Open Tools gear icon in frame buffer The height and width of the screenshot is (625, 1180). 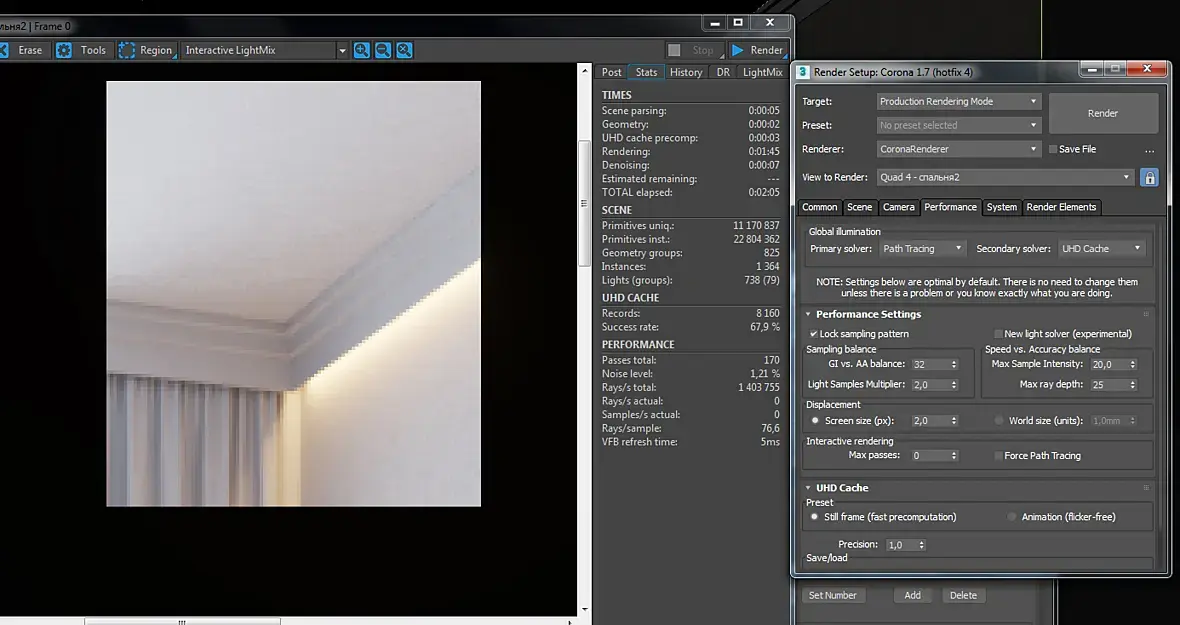click(x=64, y=50)
